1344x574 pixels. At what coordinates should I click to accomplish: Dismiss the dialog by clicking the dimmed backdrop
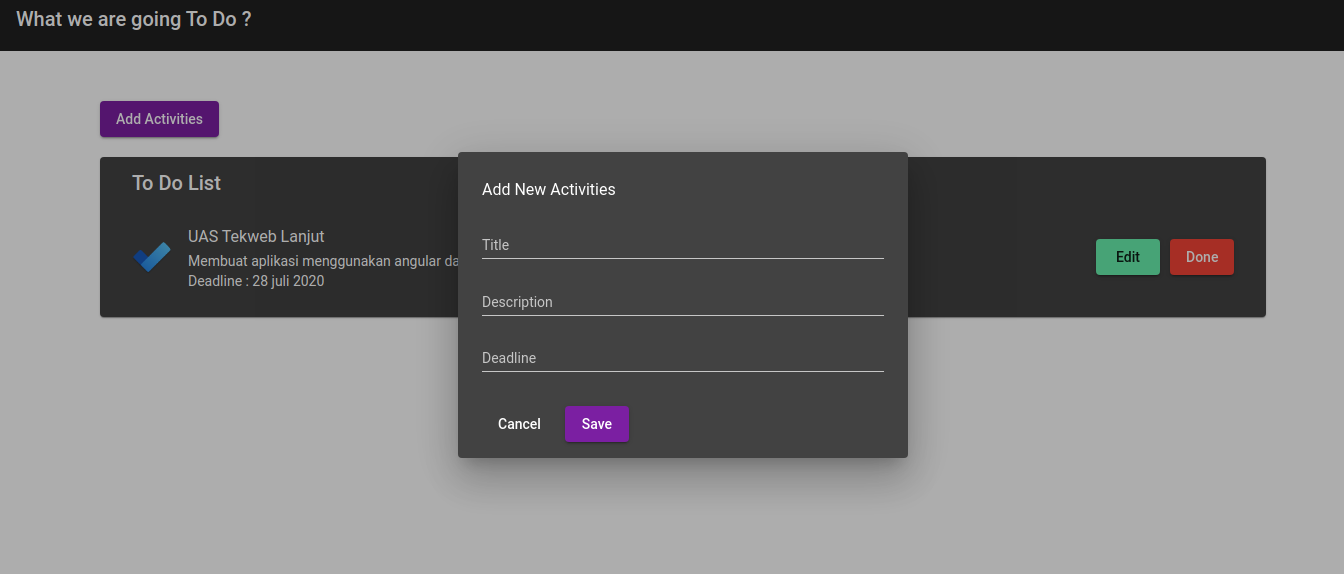tap(1100, 450)
